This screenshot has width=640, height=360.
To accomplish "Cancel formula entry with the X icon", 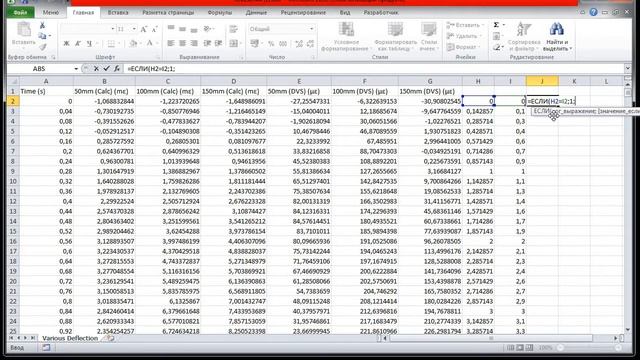I will click(96, 69).
